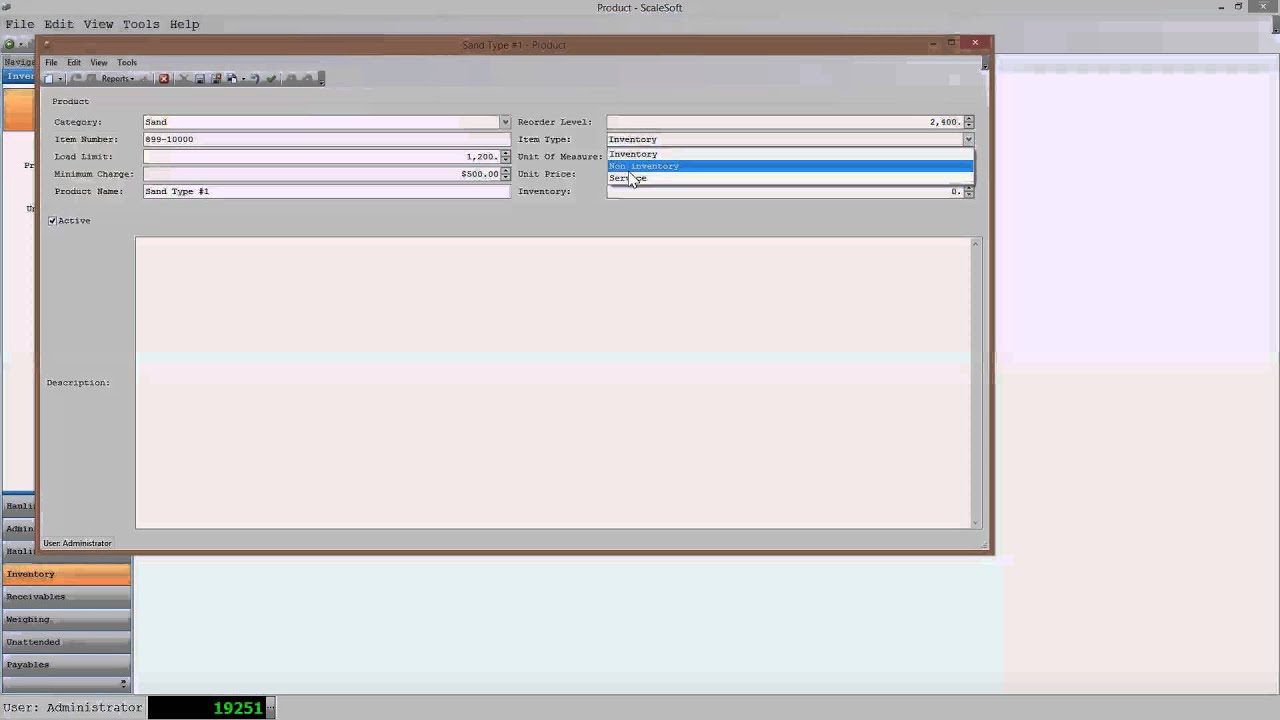The height and width of the screenshot is (720, 1280).
Task: Select Inventory option in Item Type list
Action: pos(790,154)
